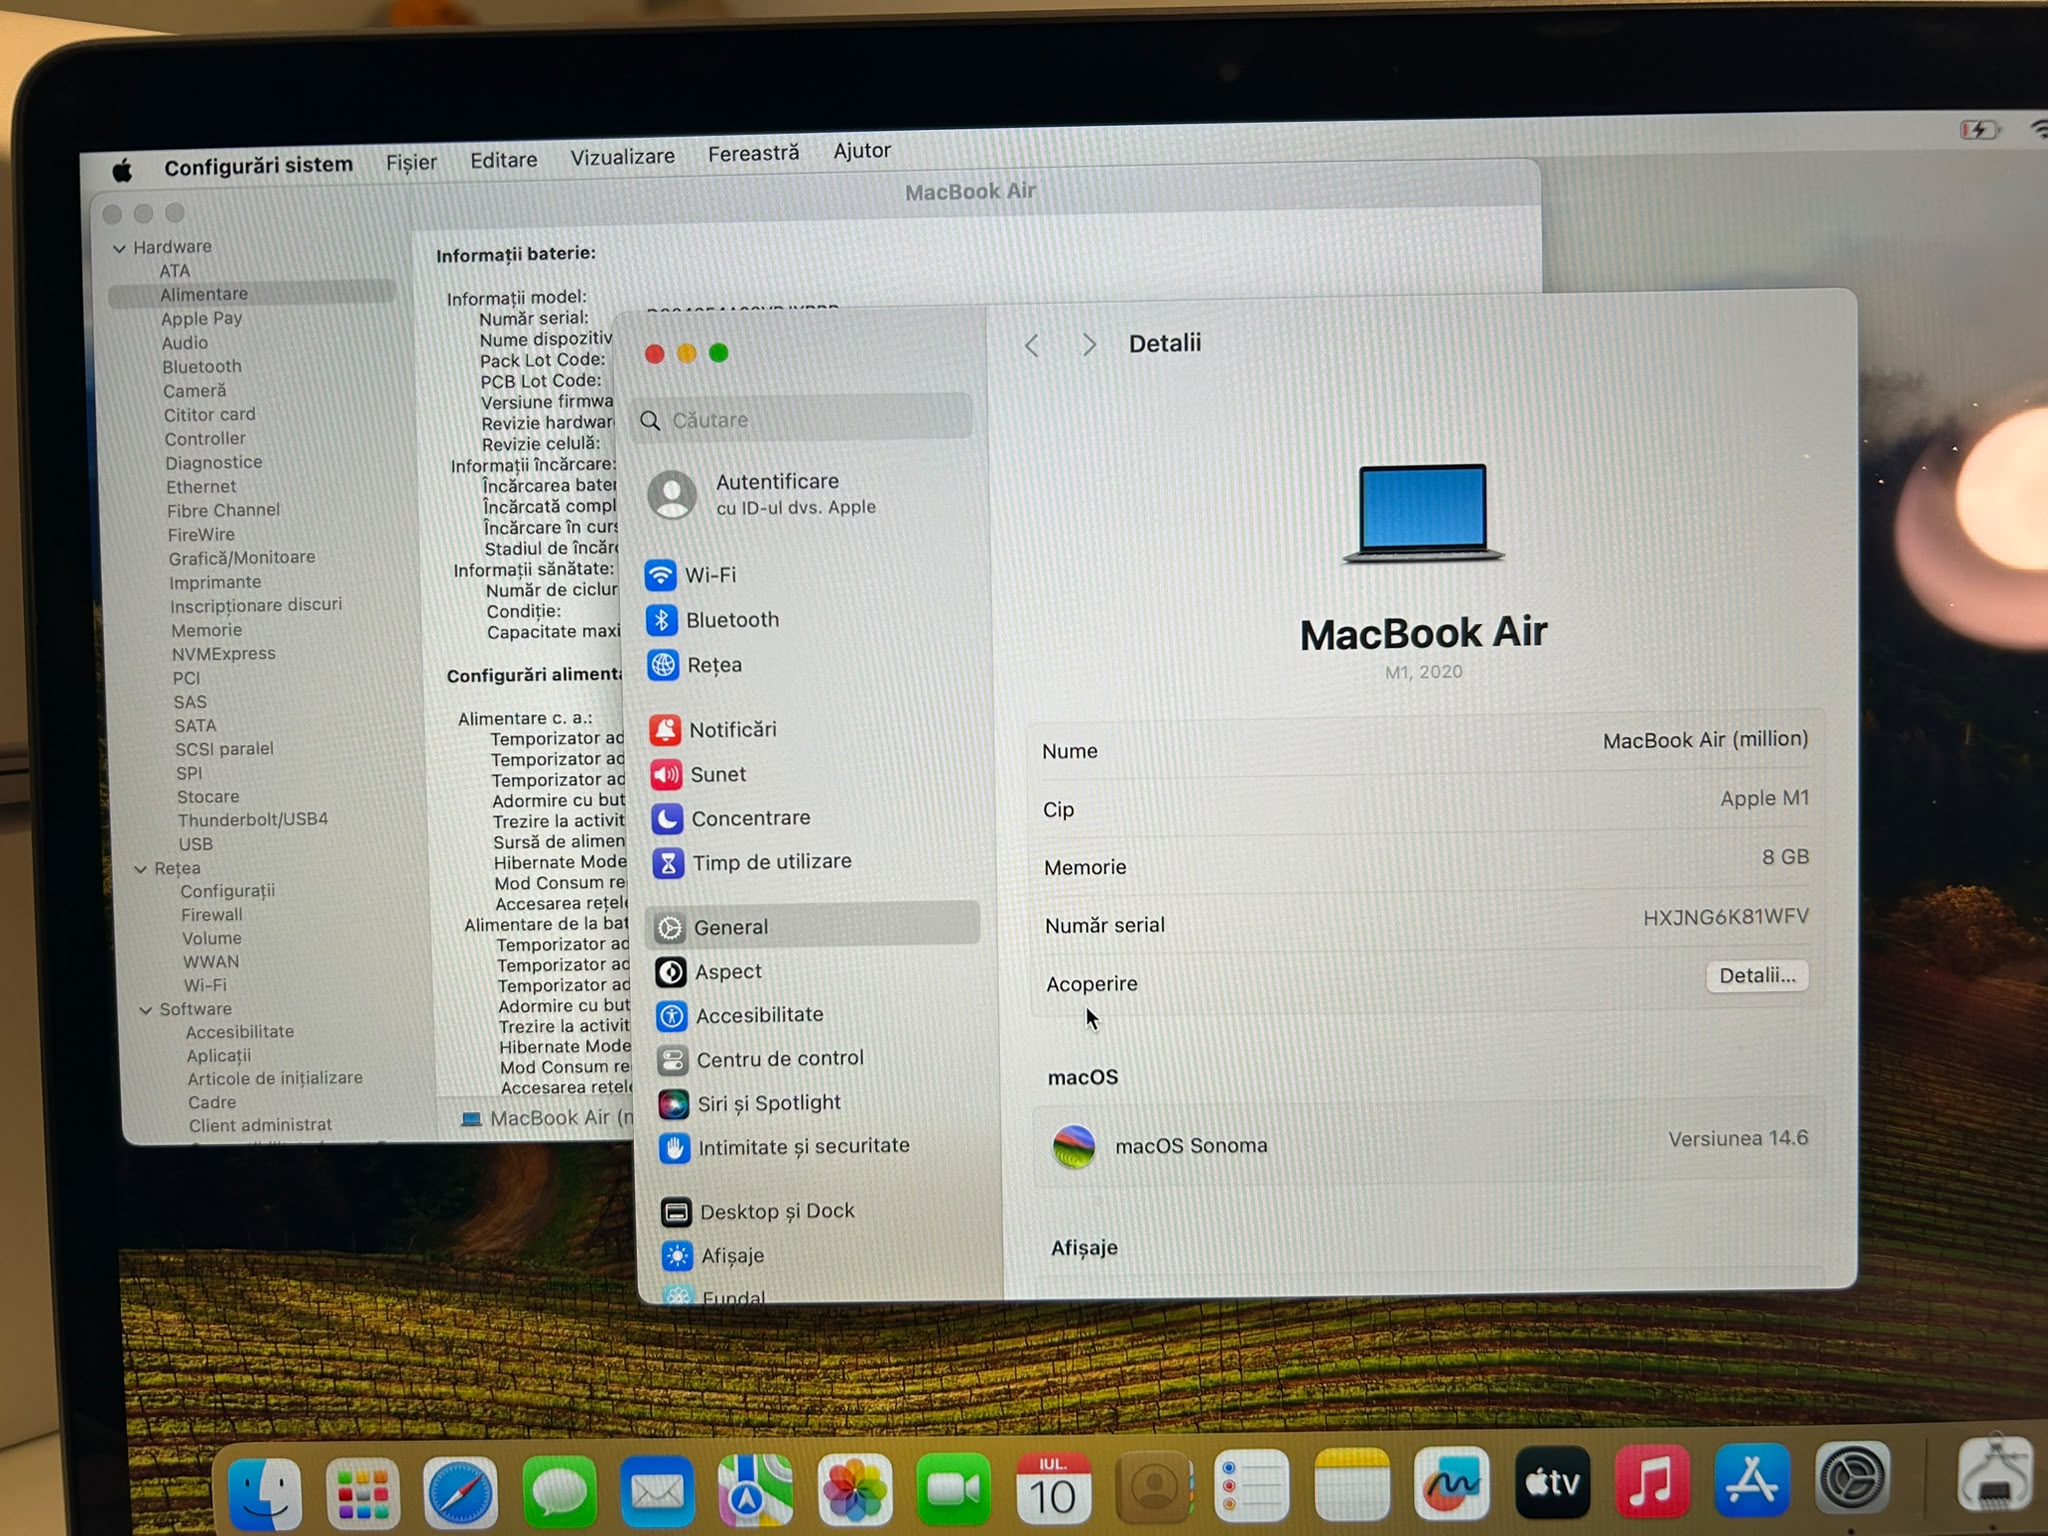Open Configurări sistem menu
The width and height of the screenshot is (2048, 1536).
coord(258,166)
